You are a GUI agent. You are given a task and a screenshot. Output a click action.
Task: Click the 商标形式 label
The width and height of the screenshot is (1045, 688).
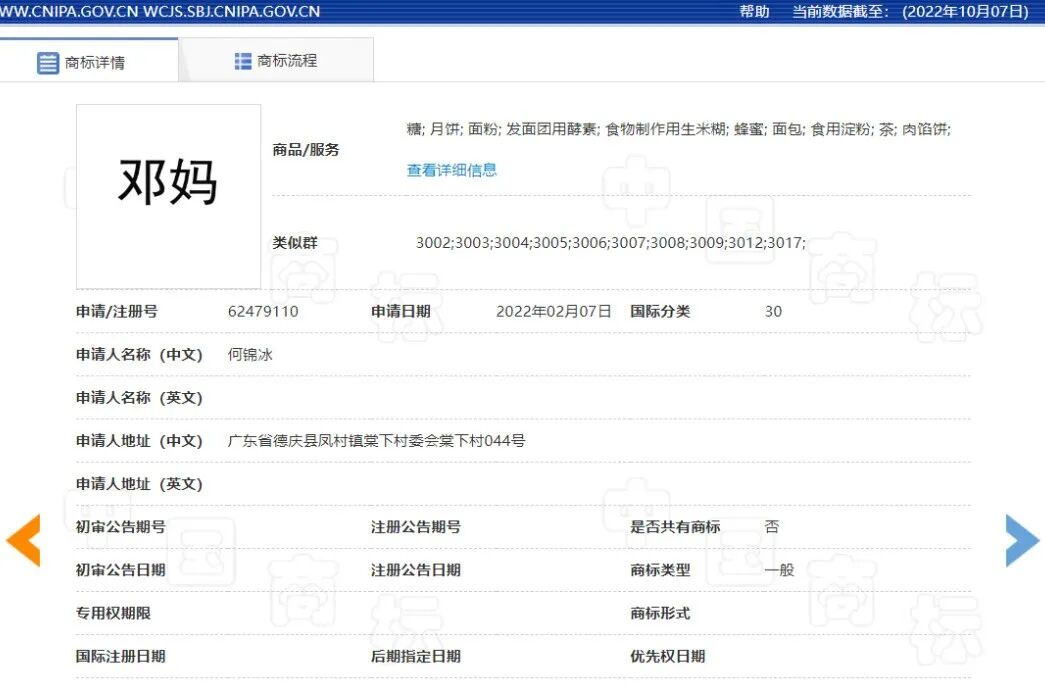point(660,613)
